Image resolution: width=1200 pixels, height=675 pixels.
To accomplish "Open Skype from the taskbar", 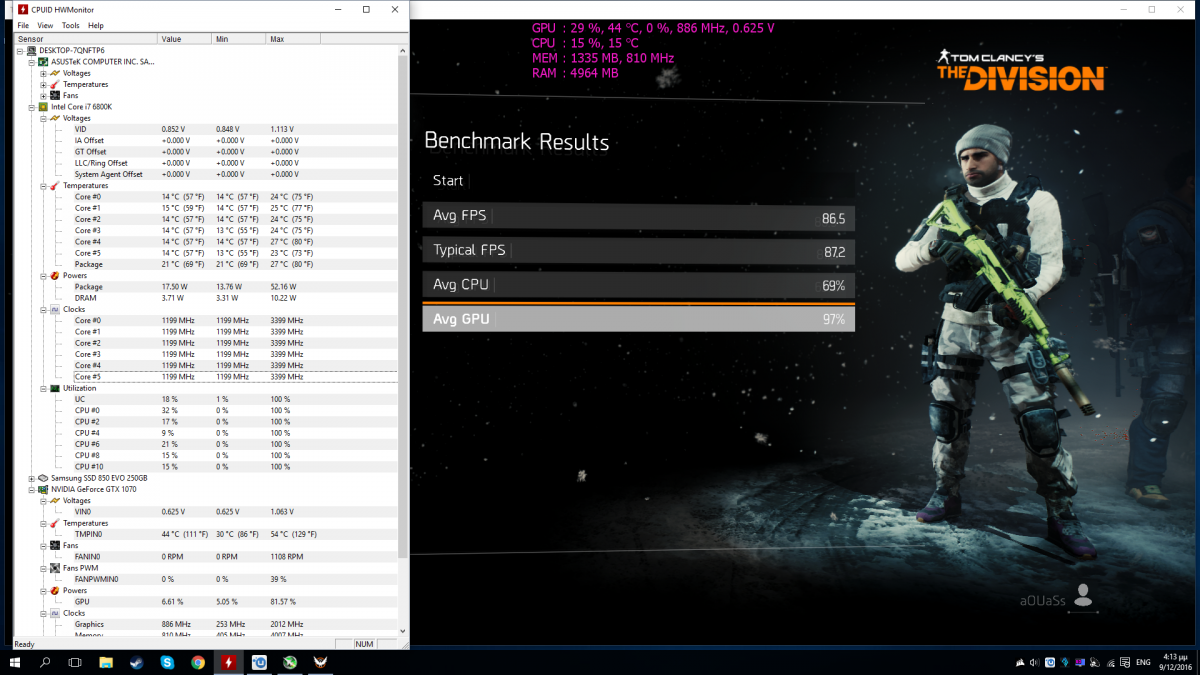I will coord(167,662).
